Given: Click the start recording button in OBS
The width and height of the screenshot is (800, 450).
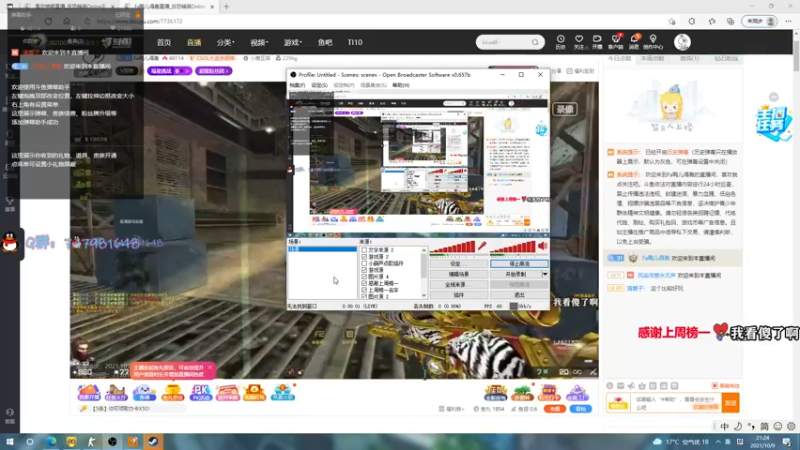Looking at the screenshot, I should pyautogui.click(x=516, y=274).
